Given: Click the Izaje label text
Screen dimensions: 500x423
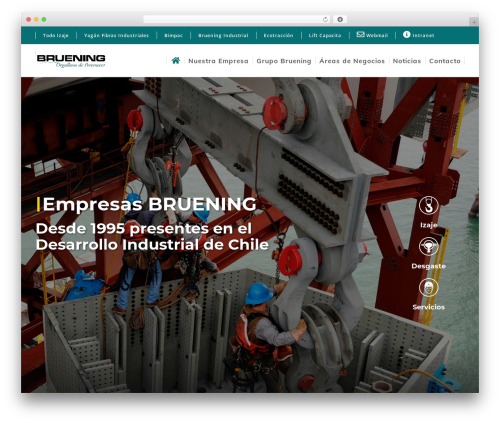Looking at the screenshot, I should (429, 225).
